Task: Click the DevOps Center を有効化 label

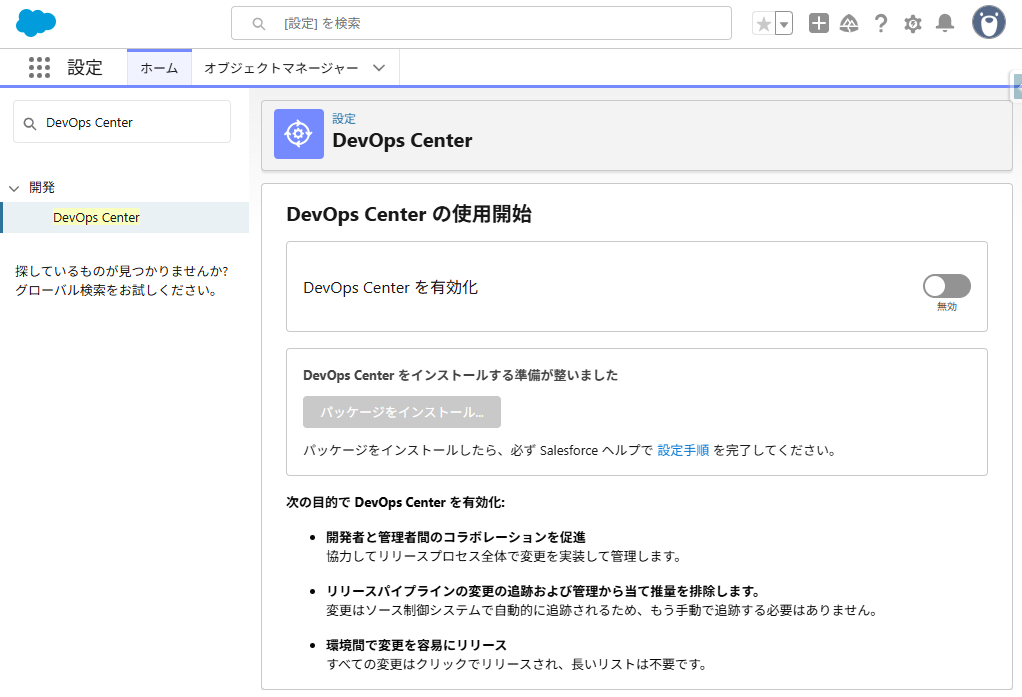Action: coord(390,288)
